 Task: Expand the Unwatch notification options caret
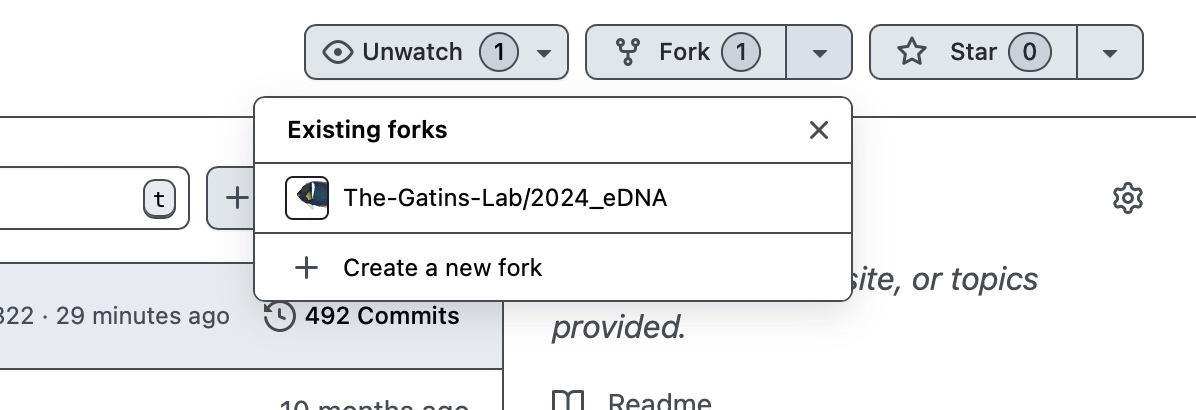pos(544,52)
